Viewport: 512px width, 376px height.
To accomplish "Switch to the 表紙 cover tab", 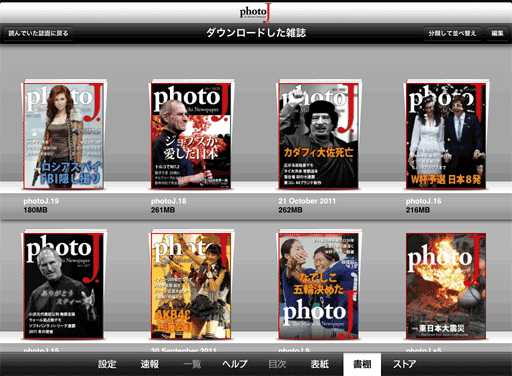I will click(320, 364).
